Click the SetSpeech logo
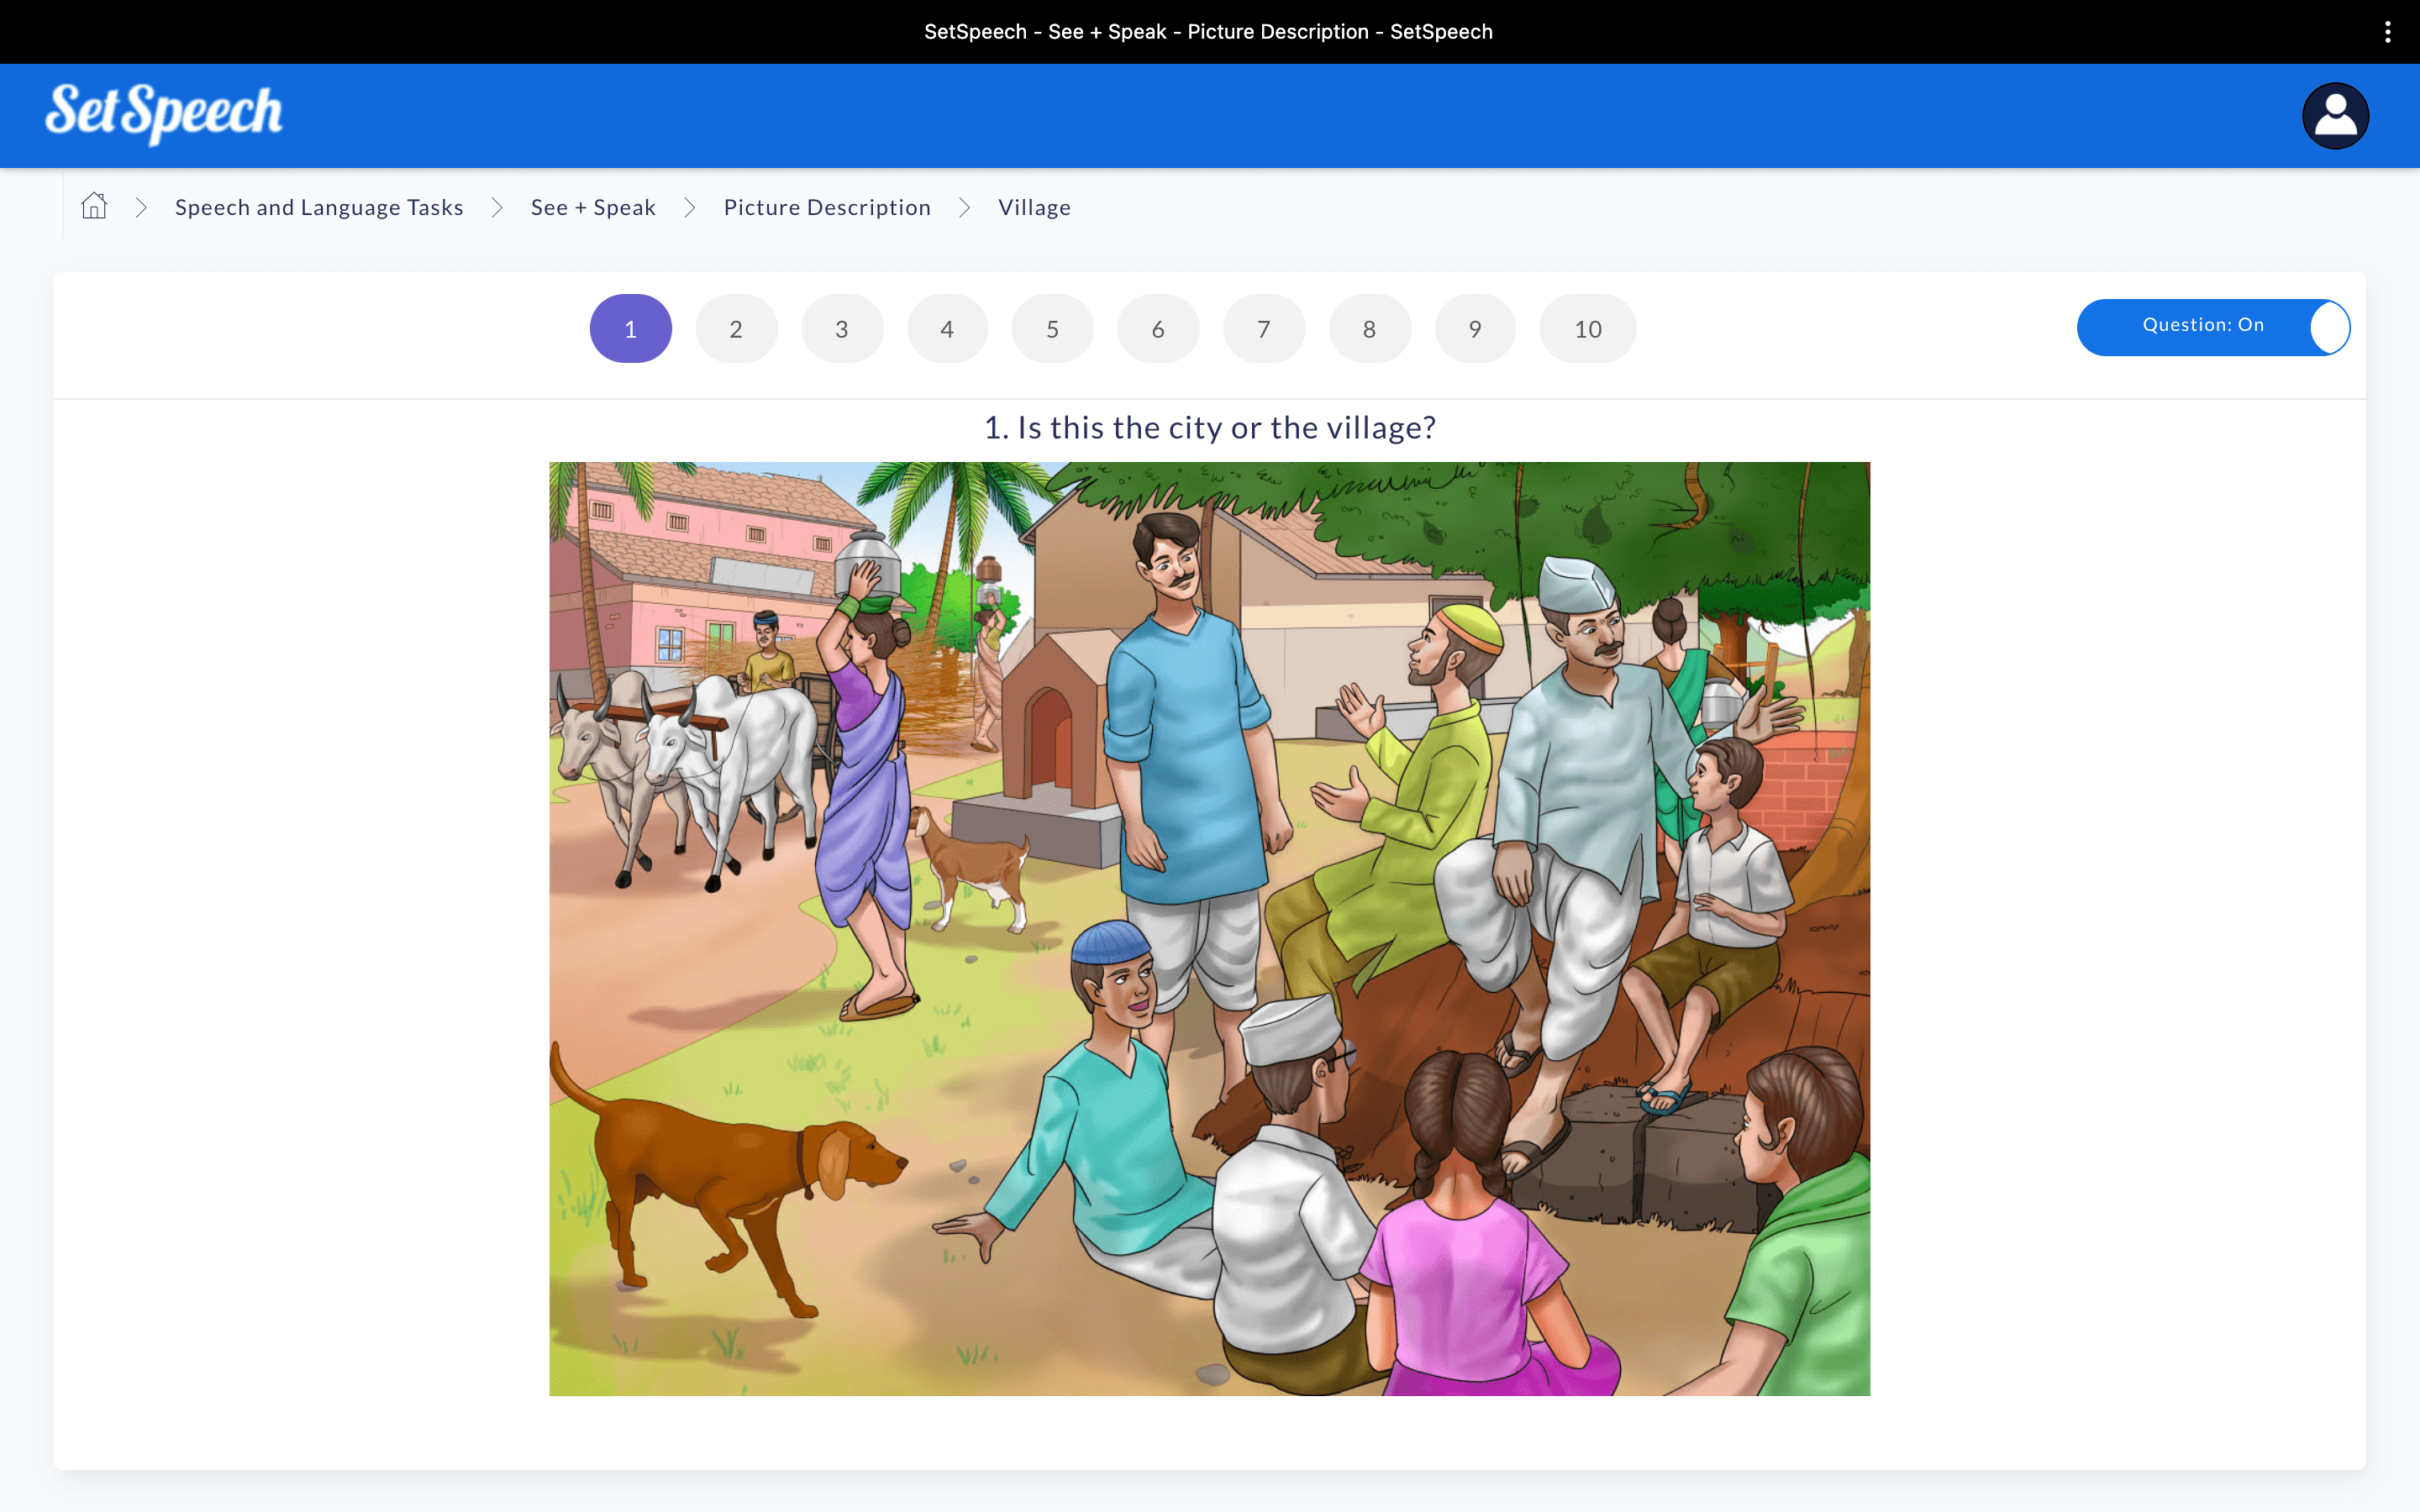Image resolution: width=2420 pixels, height=1512 pixels. tap(164, 113)
